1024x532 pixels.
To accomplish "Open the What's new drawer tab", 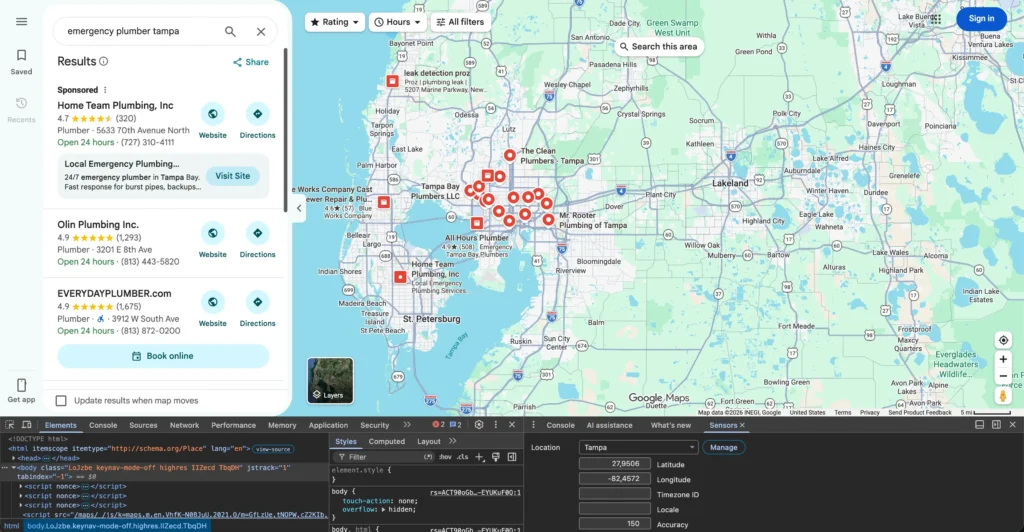I will (671, 425).
